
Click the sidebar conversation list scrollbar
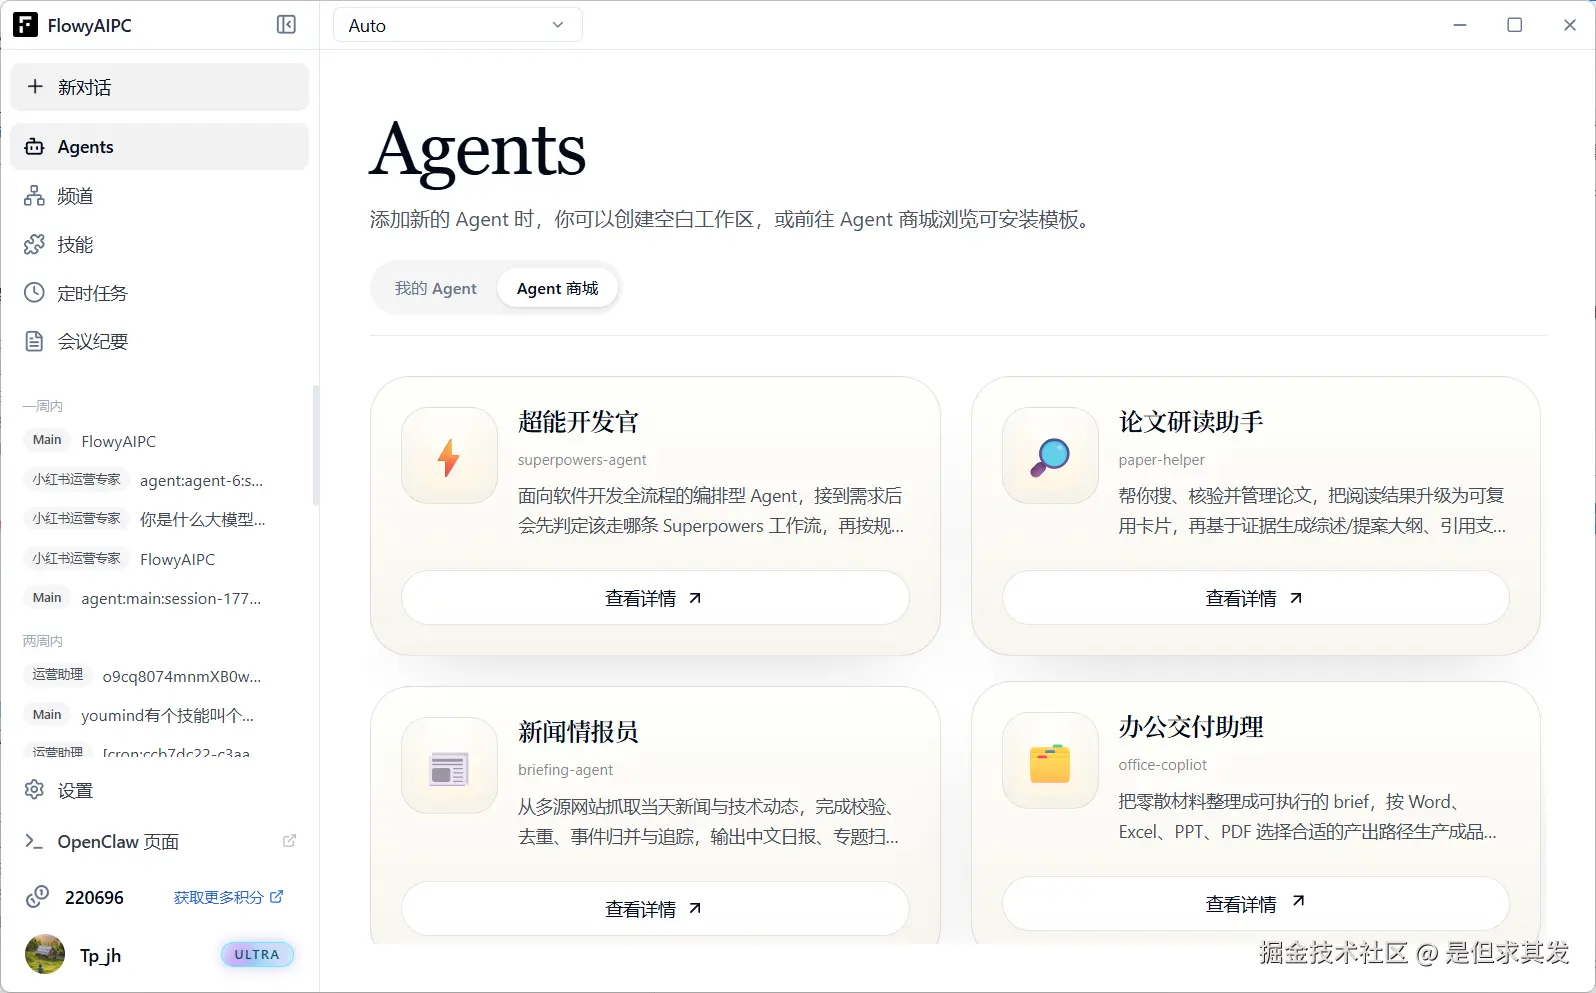(x=316, y=446)
